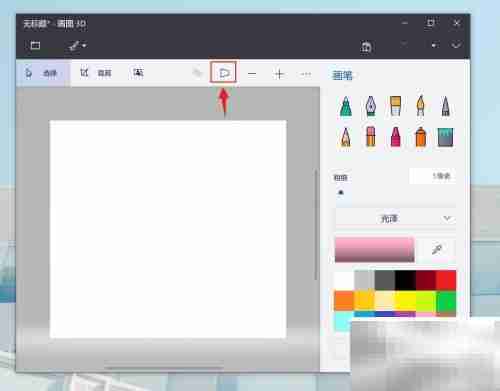The image size is (500, 391).
Task: Select the gray Pixel pen
Action: [445, 106]
